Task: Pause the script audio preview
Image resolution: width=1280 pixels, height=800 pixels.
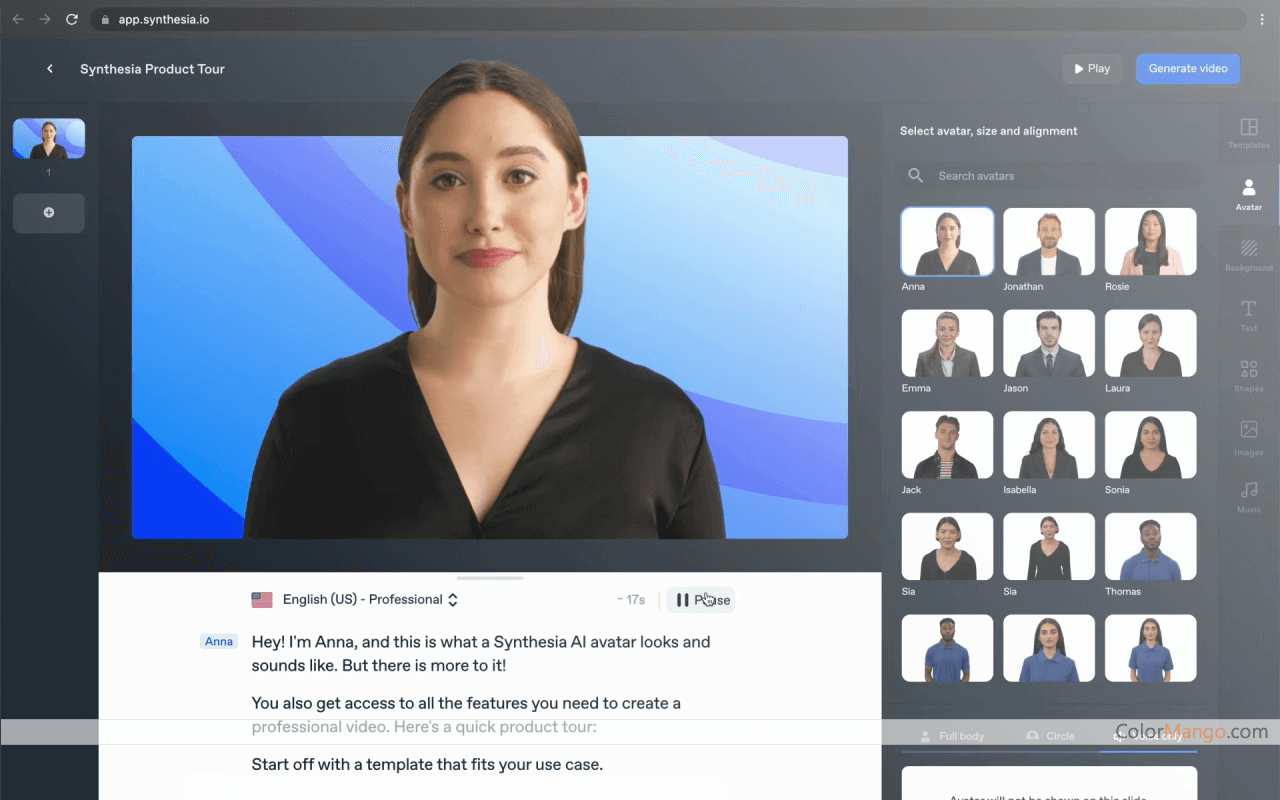Action: tap(701, 600)
